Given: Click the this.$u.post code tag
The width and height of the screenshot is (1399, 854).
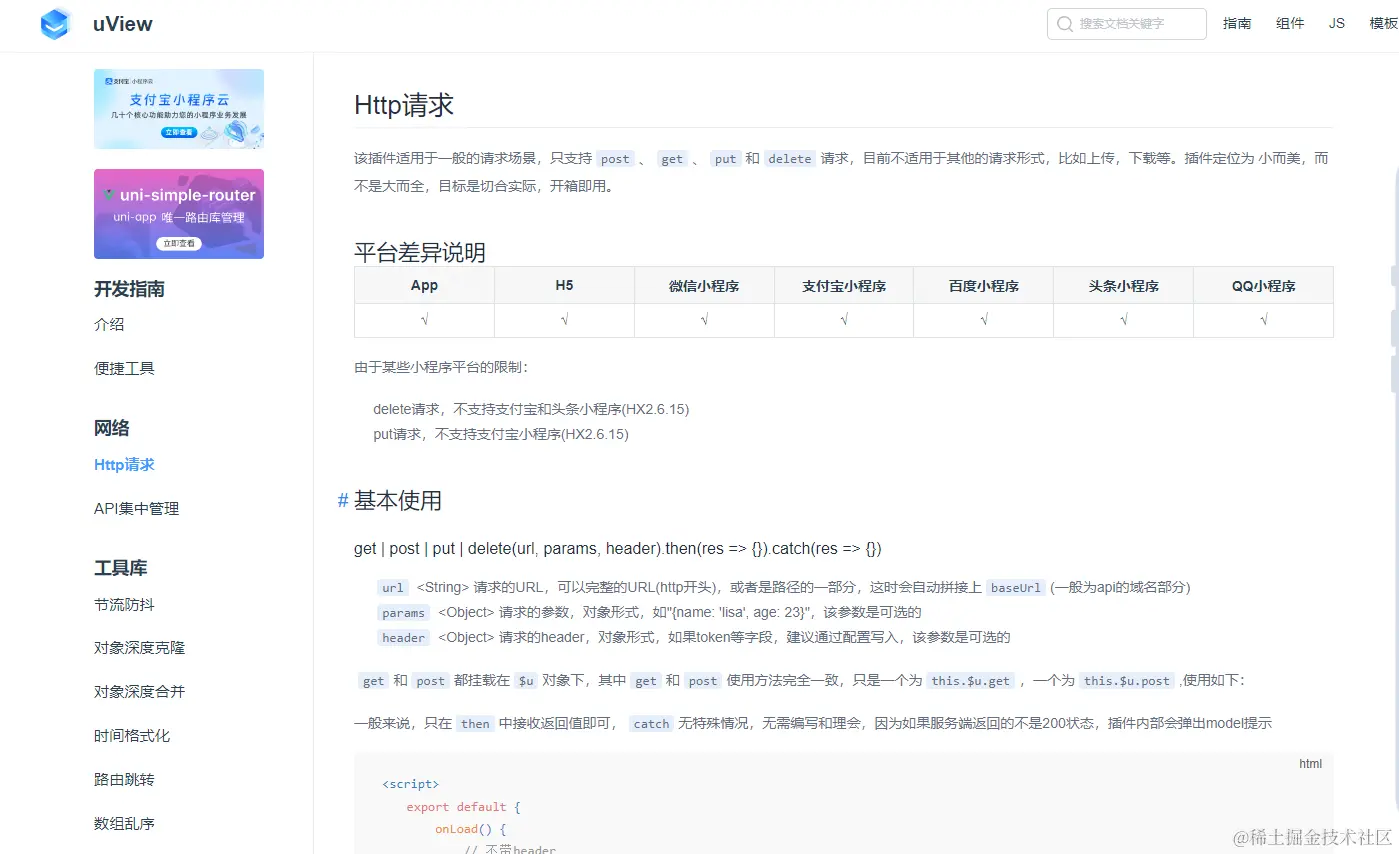Looking at the screenshot, I should pos(1127,681).
